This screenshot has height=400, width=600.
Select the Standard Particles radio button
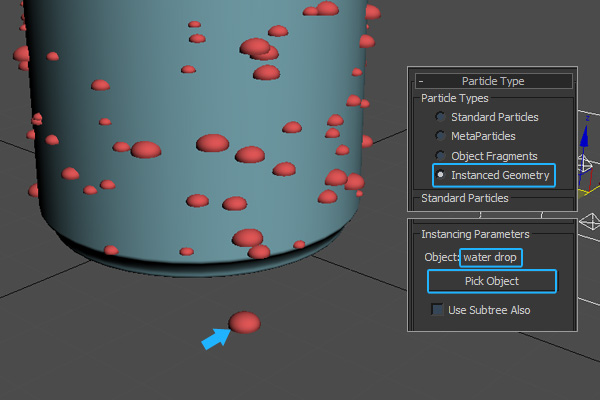[x=440, y=117]
